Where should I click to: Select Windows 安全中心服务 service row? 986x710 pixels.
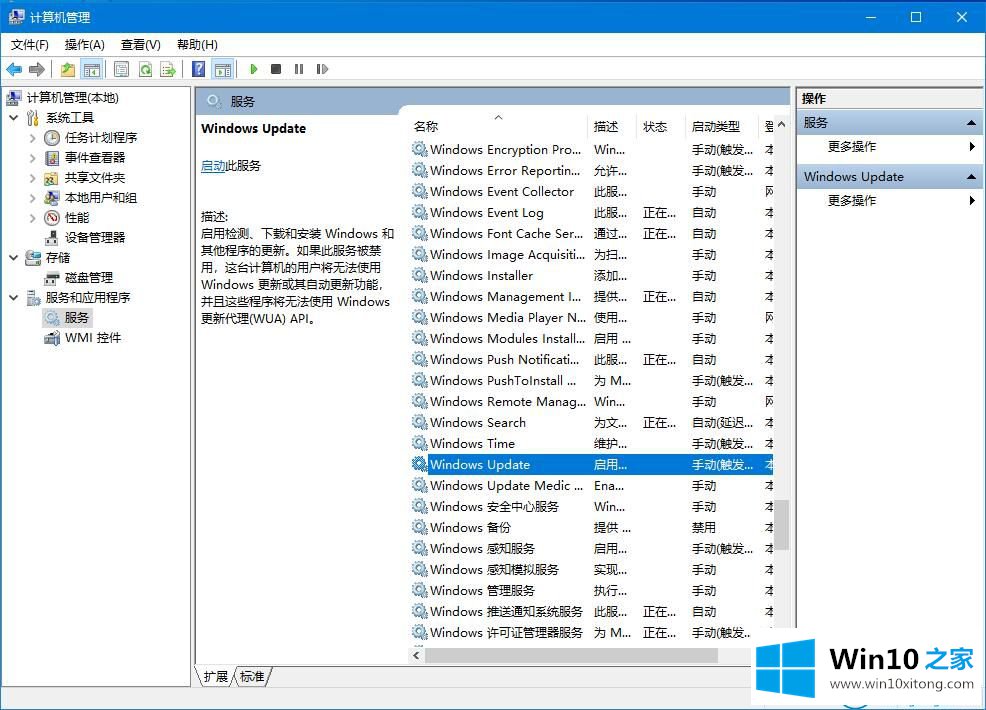[x=592, y=507]
